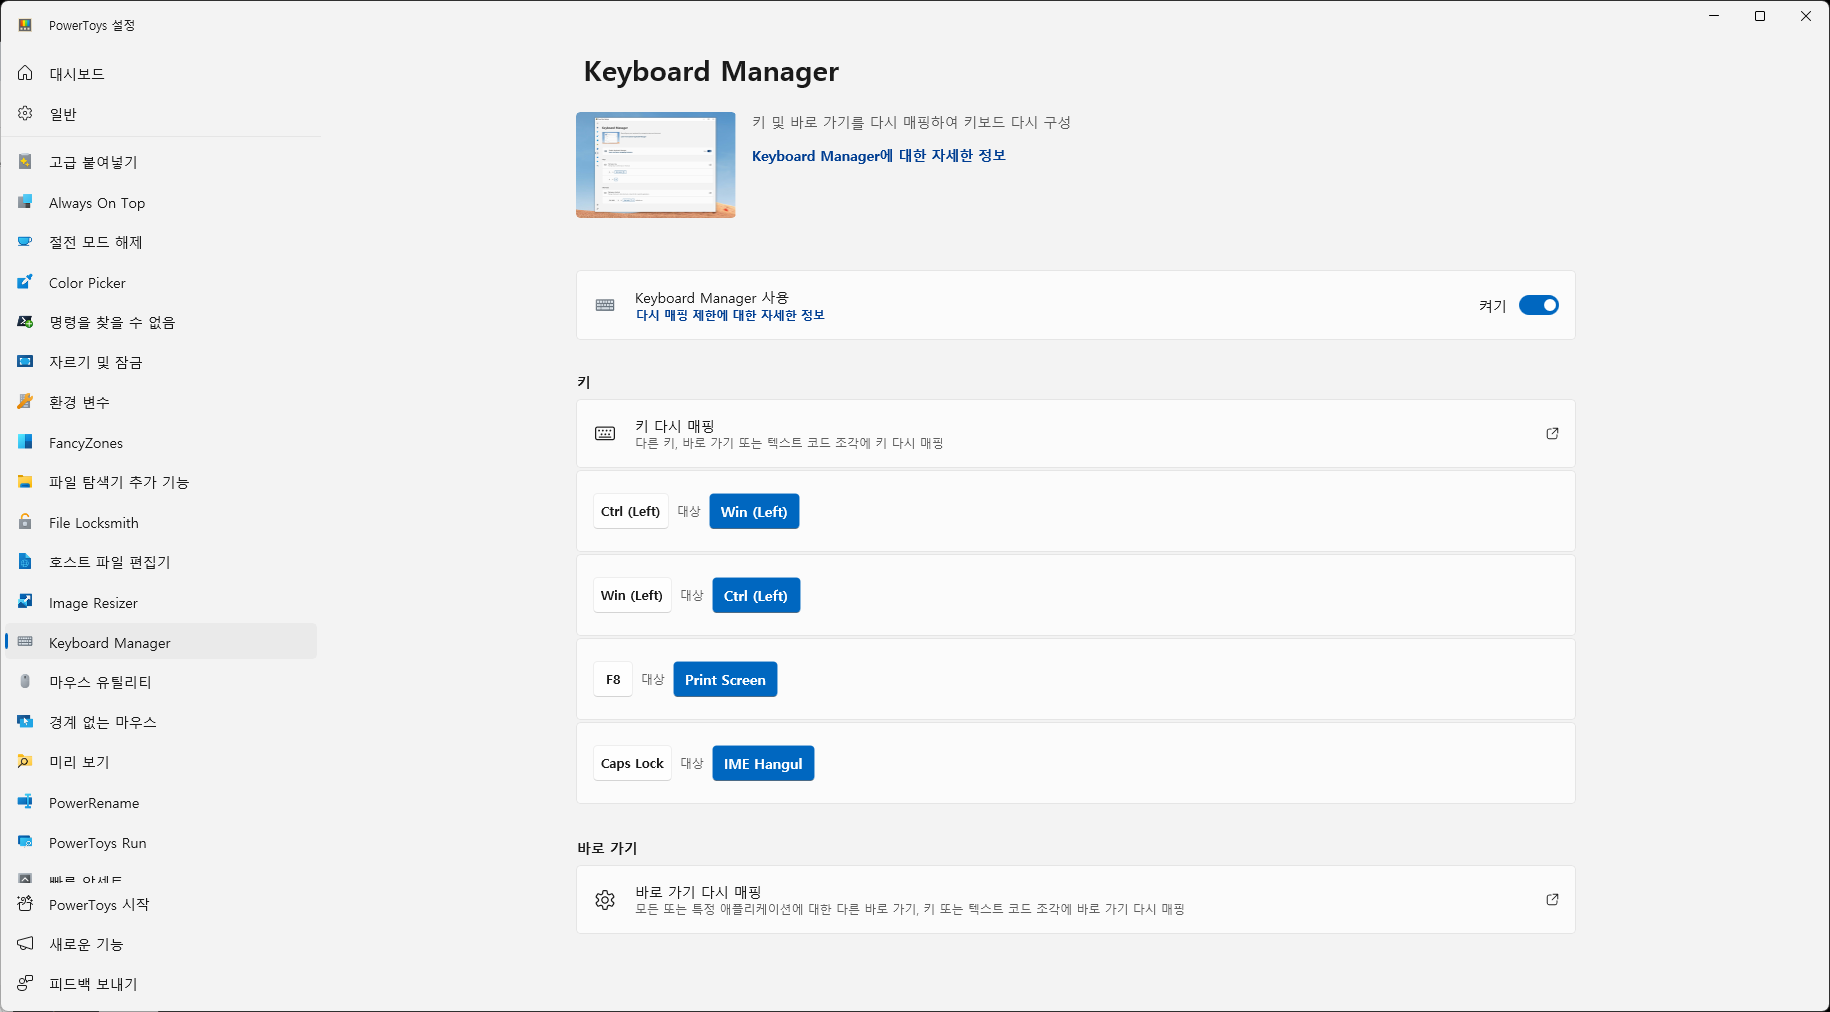1830x1012 pixels.
Task: Select the Image Resizer icon
Action: [25, 602]
